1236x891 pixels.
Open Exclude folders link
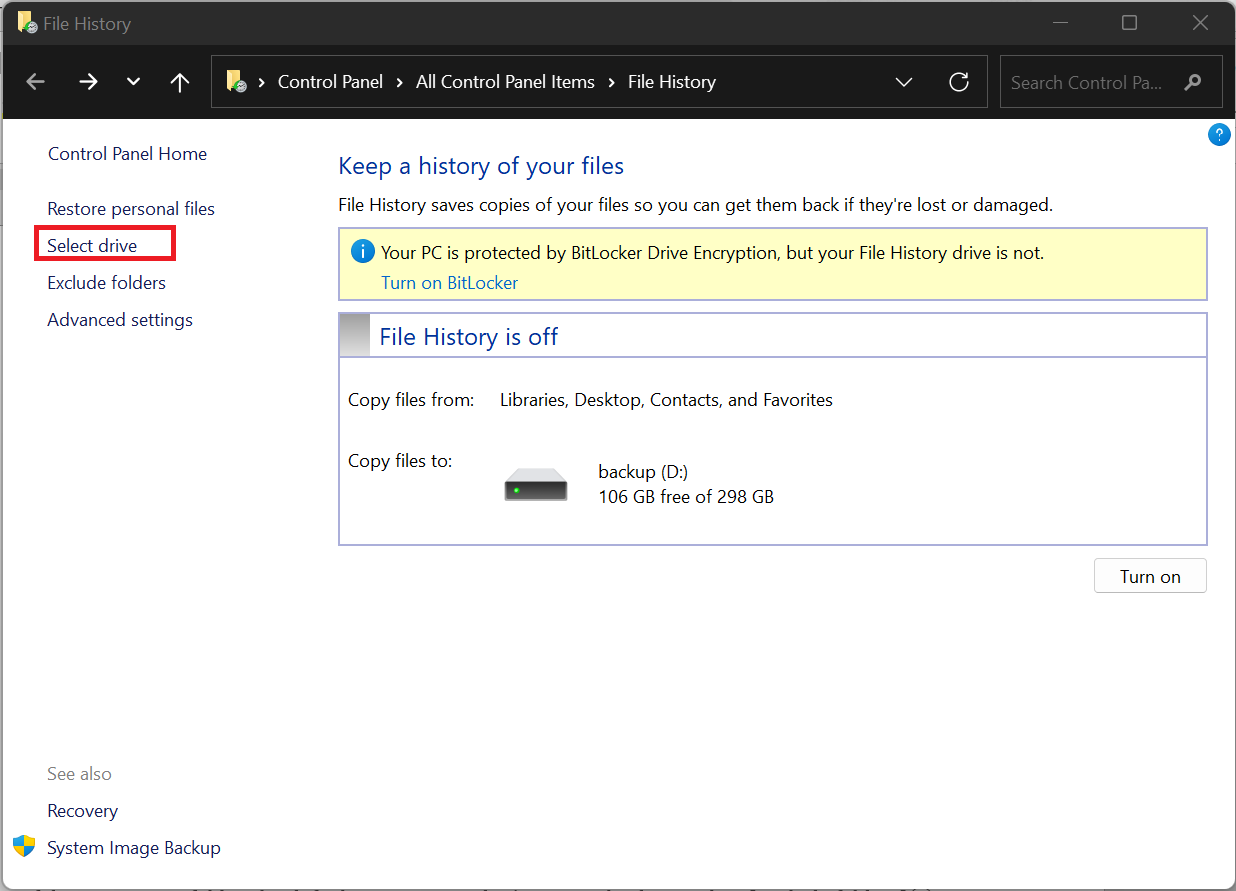pos(106,283)
